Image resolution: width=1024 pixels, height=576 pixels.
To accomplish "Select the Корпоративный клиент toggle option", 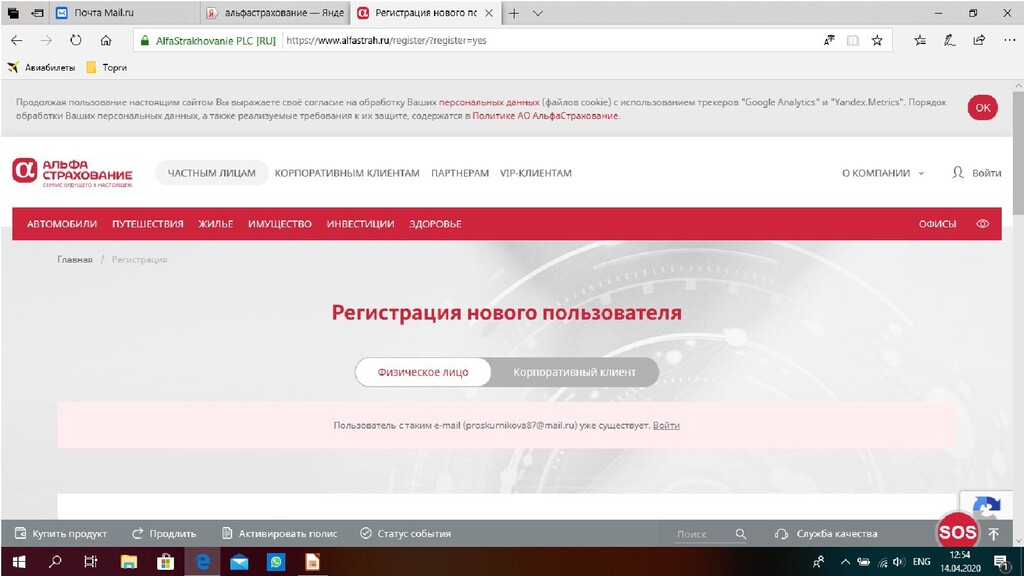I will (574, 372).
